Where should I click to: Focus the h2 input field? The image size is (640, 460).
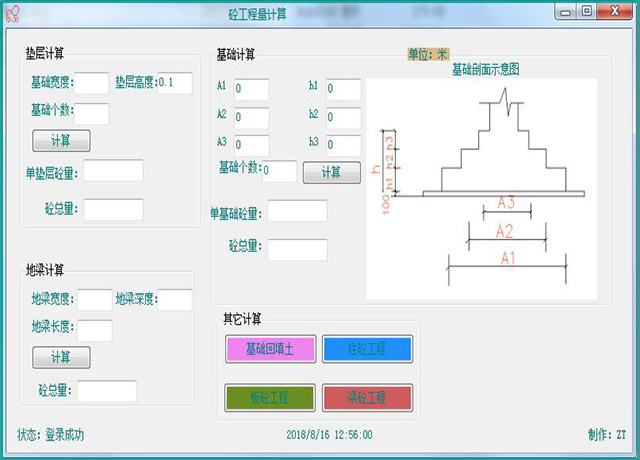click(344, 118)
